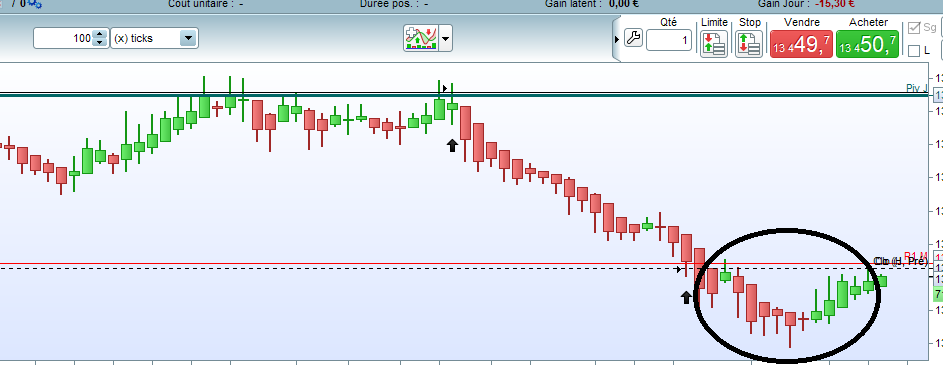Click the Cout unitaire label
This screenshot has width=943, height=368.
201,4
